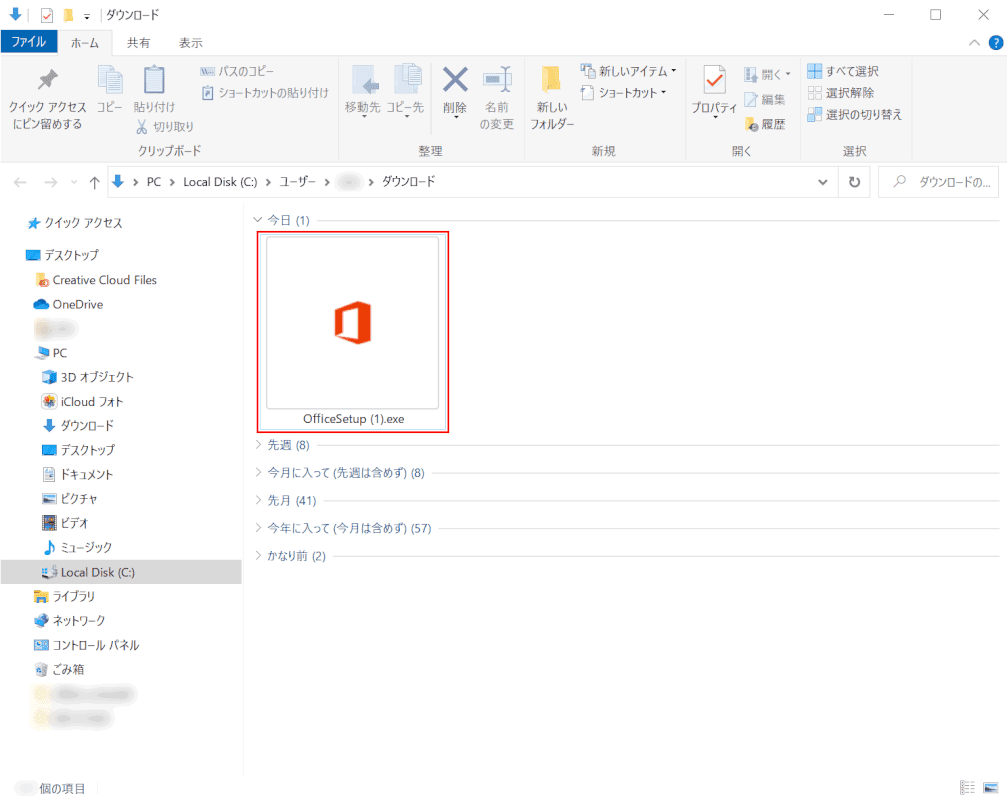Go forward with right arrow
Image resolution: width=1007 pixels, height=800 pixels.
(x=51, y=182)
